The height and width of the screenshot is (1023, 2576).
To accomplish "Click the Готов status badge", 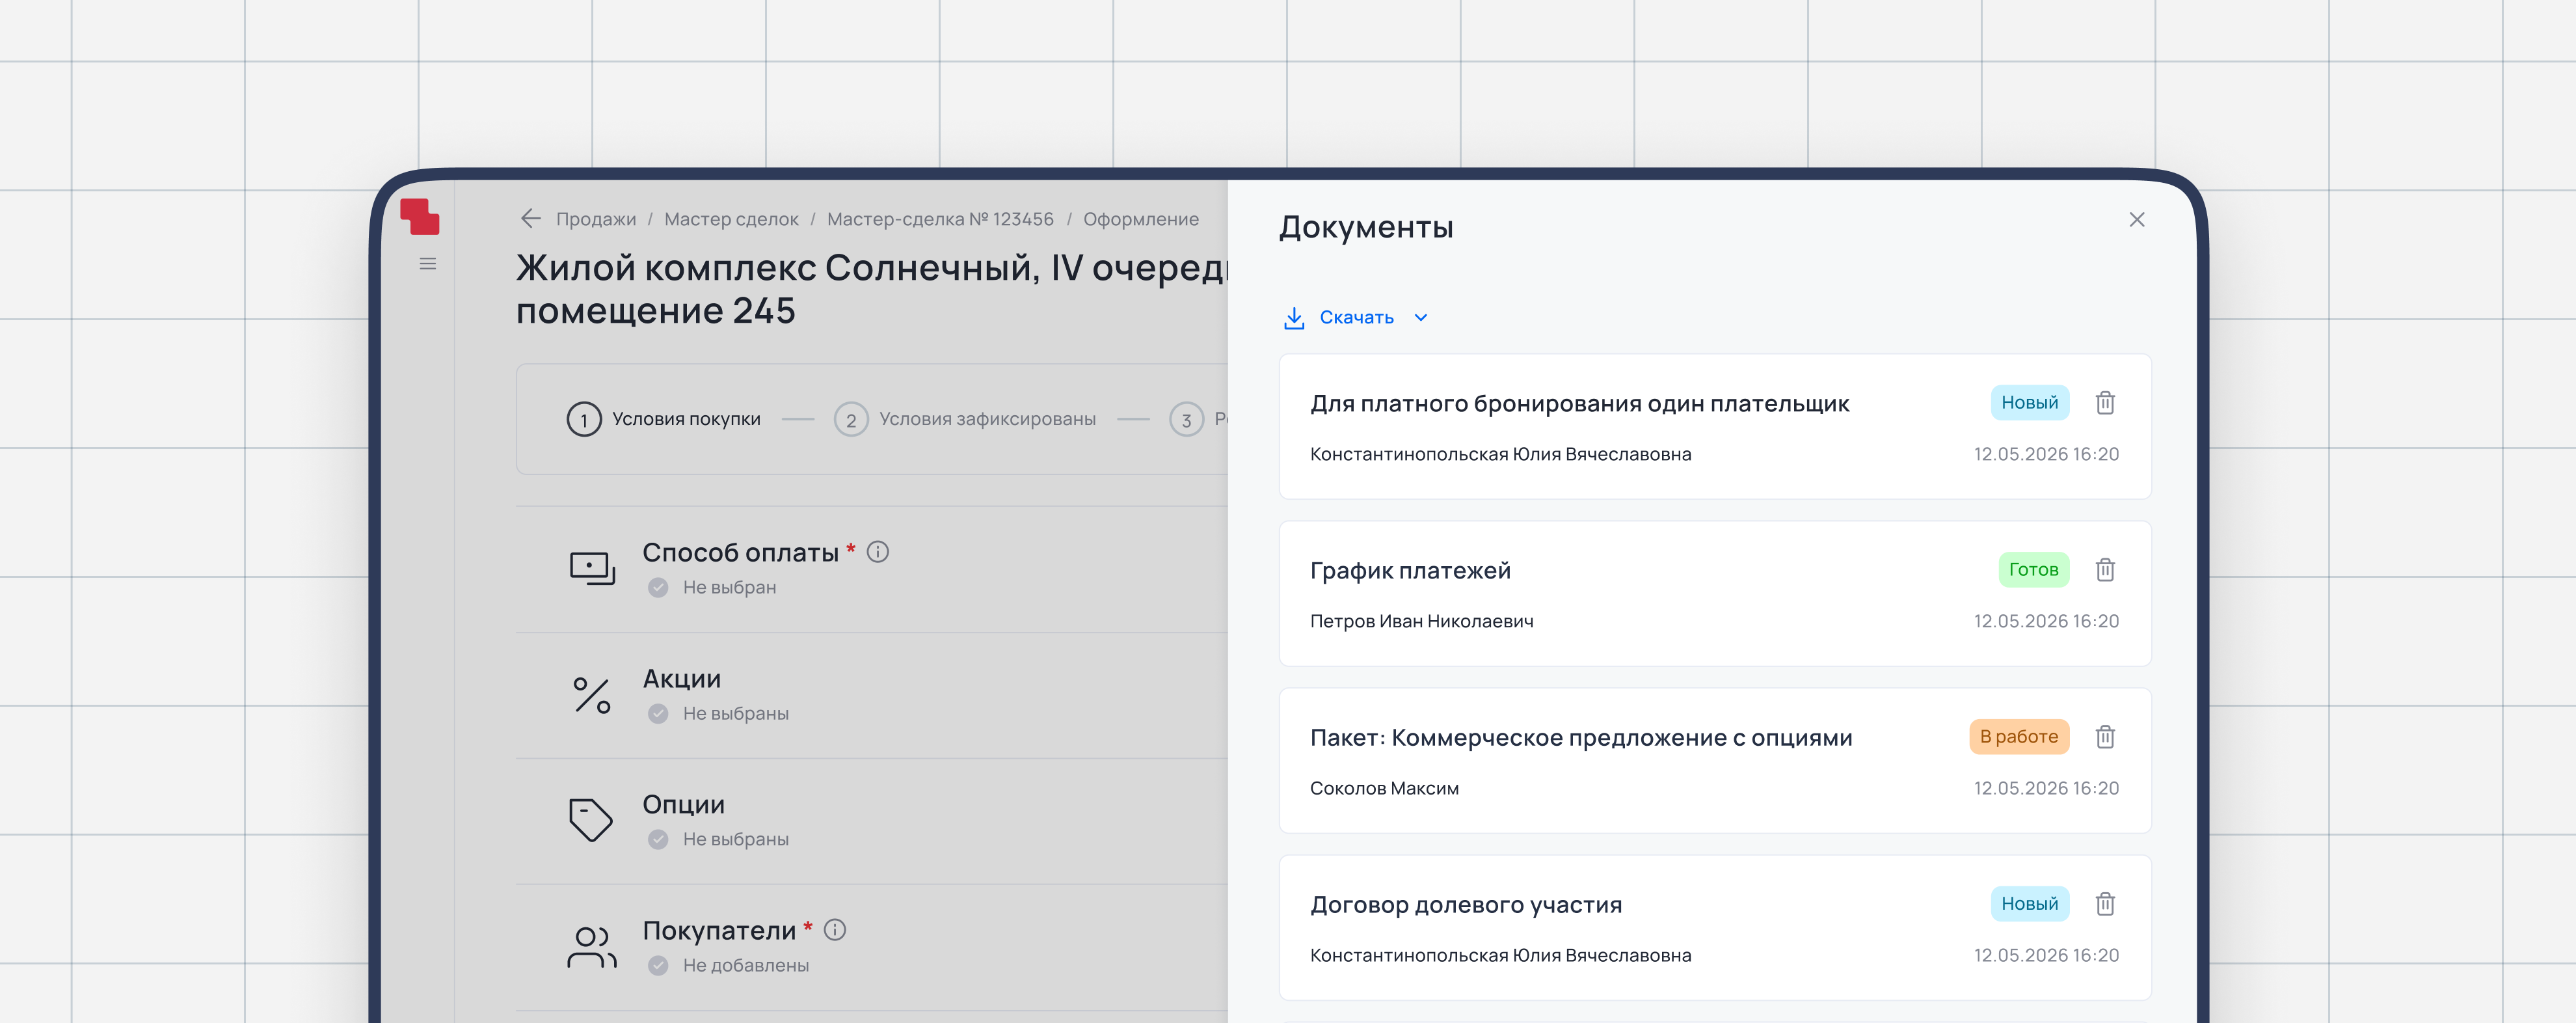I will click(x=2033, y=570).
